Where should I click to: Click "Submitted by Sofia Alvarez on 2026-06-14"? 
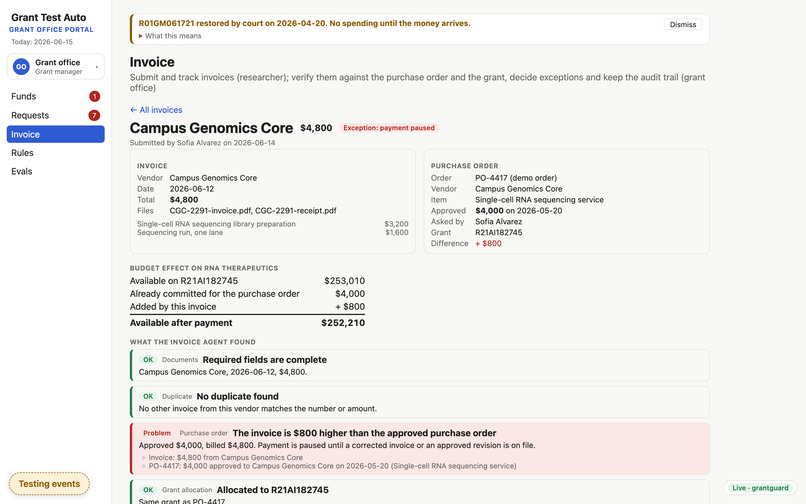tap(203, 142)
